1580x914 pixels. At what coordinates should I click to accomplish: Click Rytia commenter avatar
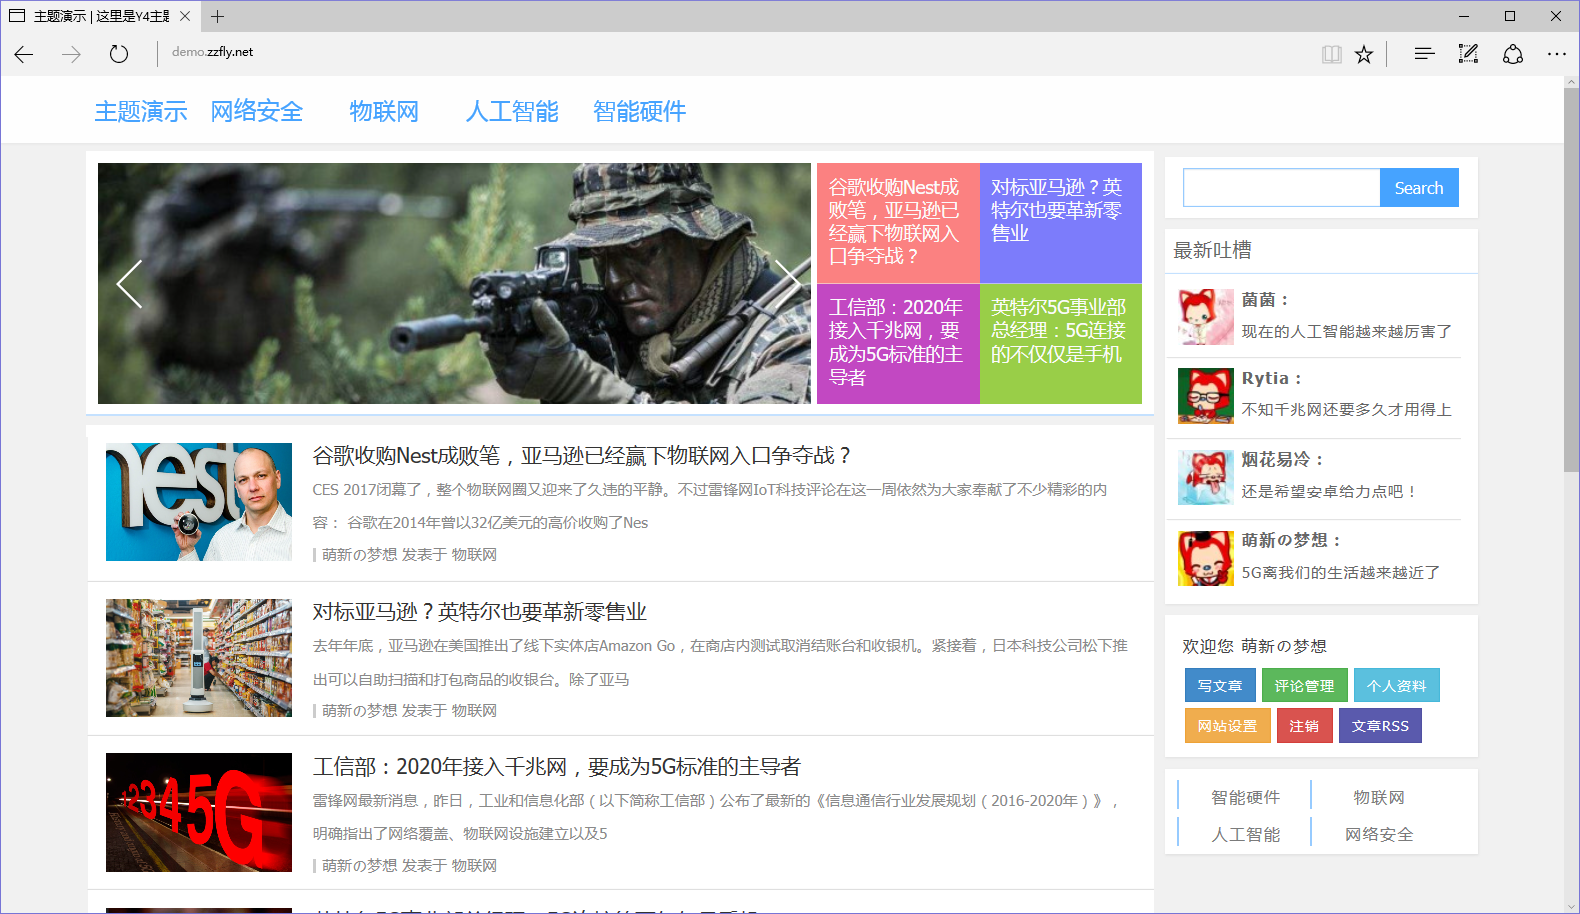pos(1206,396)
